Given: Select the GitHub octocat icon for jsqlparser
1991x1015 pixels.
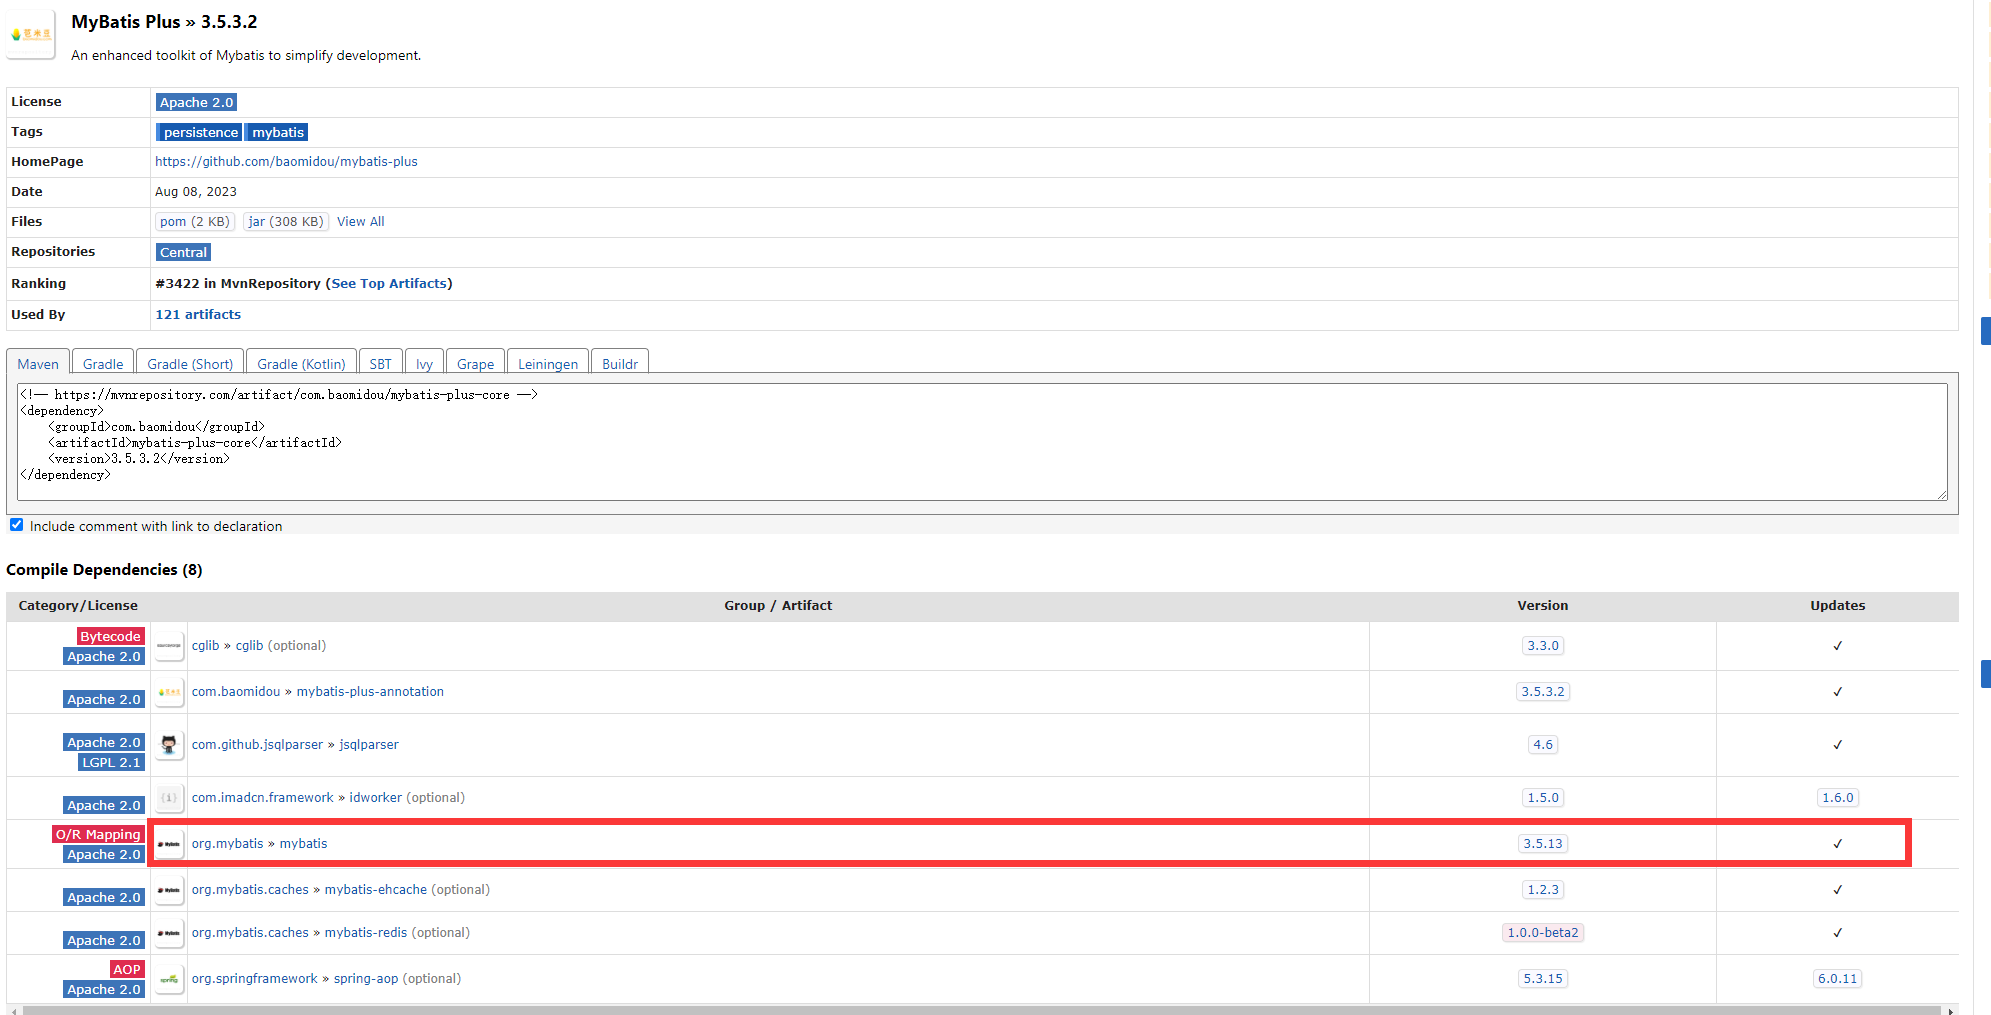Looking at the screenshot, I should (169, 744).
